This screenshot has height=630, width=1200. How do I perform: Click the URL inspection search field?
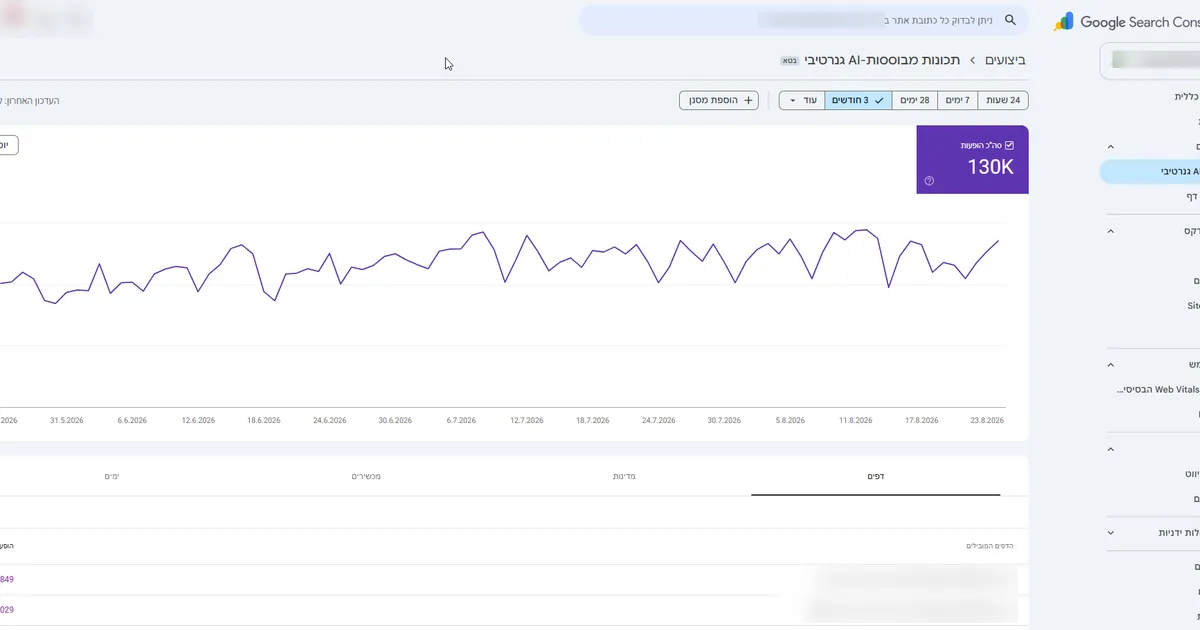click(804, 20)
